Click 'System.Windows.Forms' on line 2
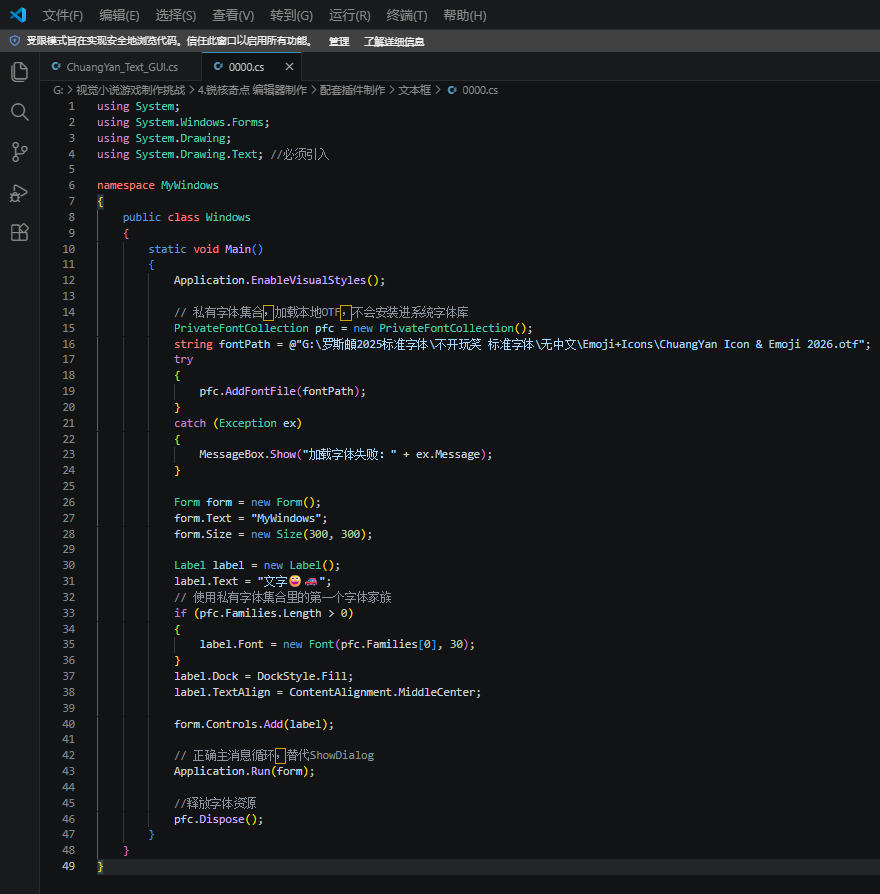Viewport: 880px width, 894px height. 199,122
